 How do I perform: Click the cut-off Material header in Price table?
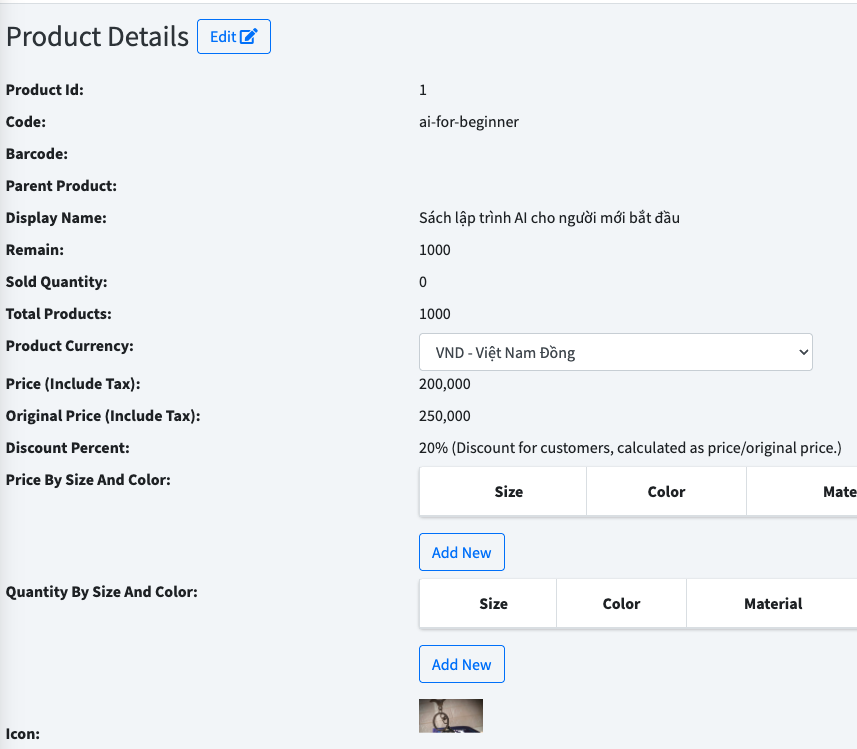point(838,492)
